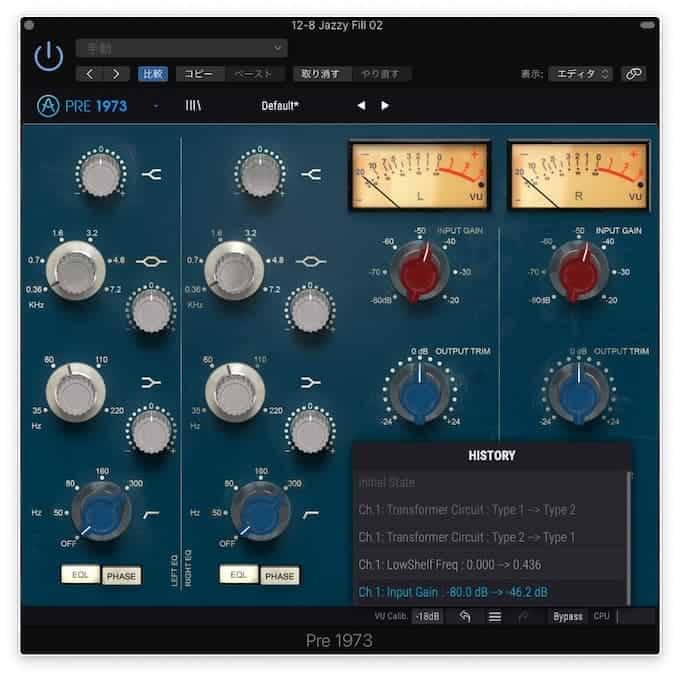Click the right channel INPUT GAIN red knob
The image size is (680, 678).
[x=578, y=272]
